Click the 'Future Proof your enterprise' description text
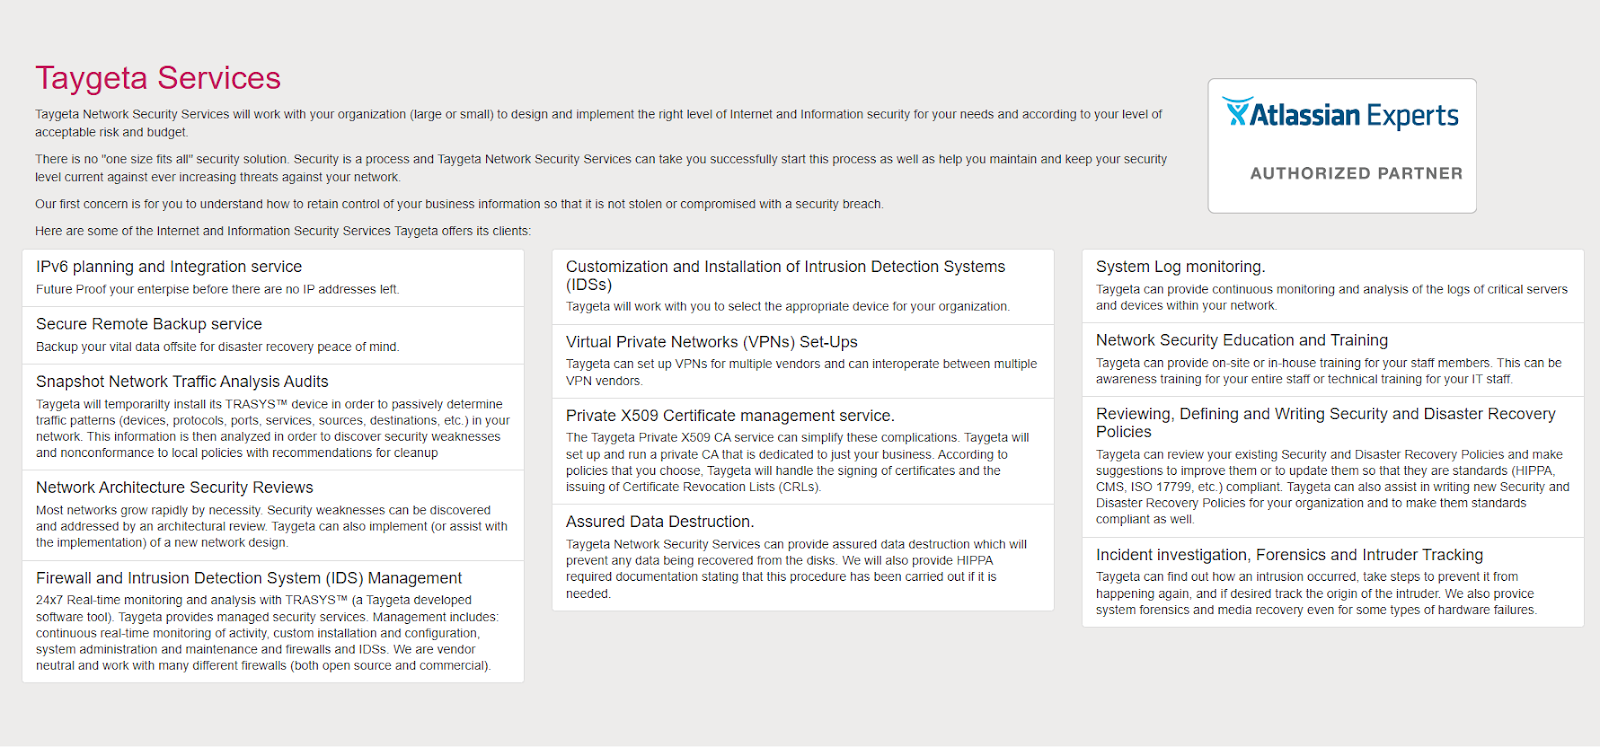This screenshot has height=747, width=1600. click(x=217, y=290)
